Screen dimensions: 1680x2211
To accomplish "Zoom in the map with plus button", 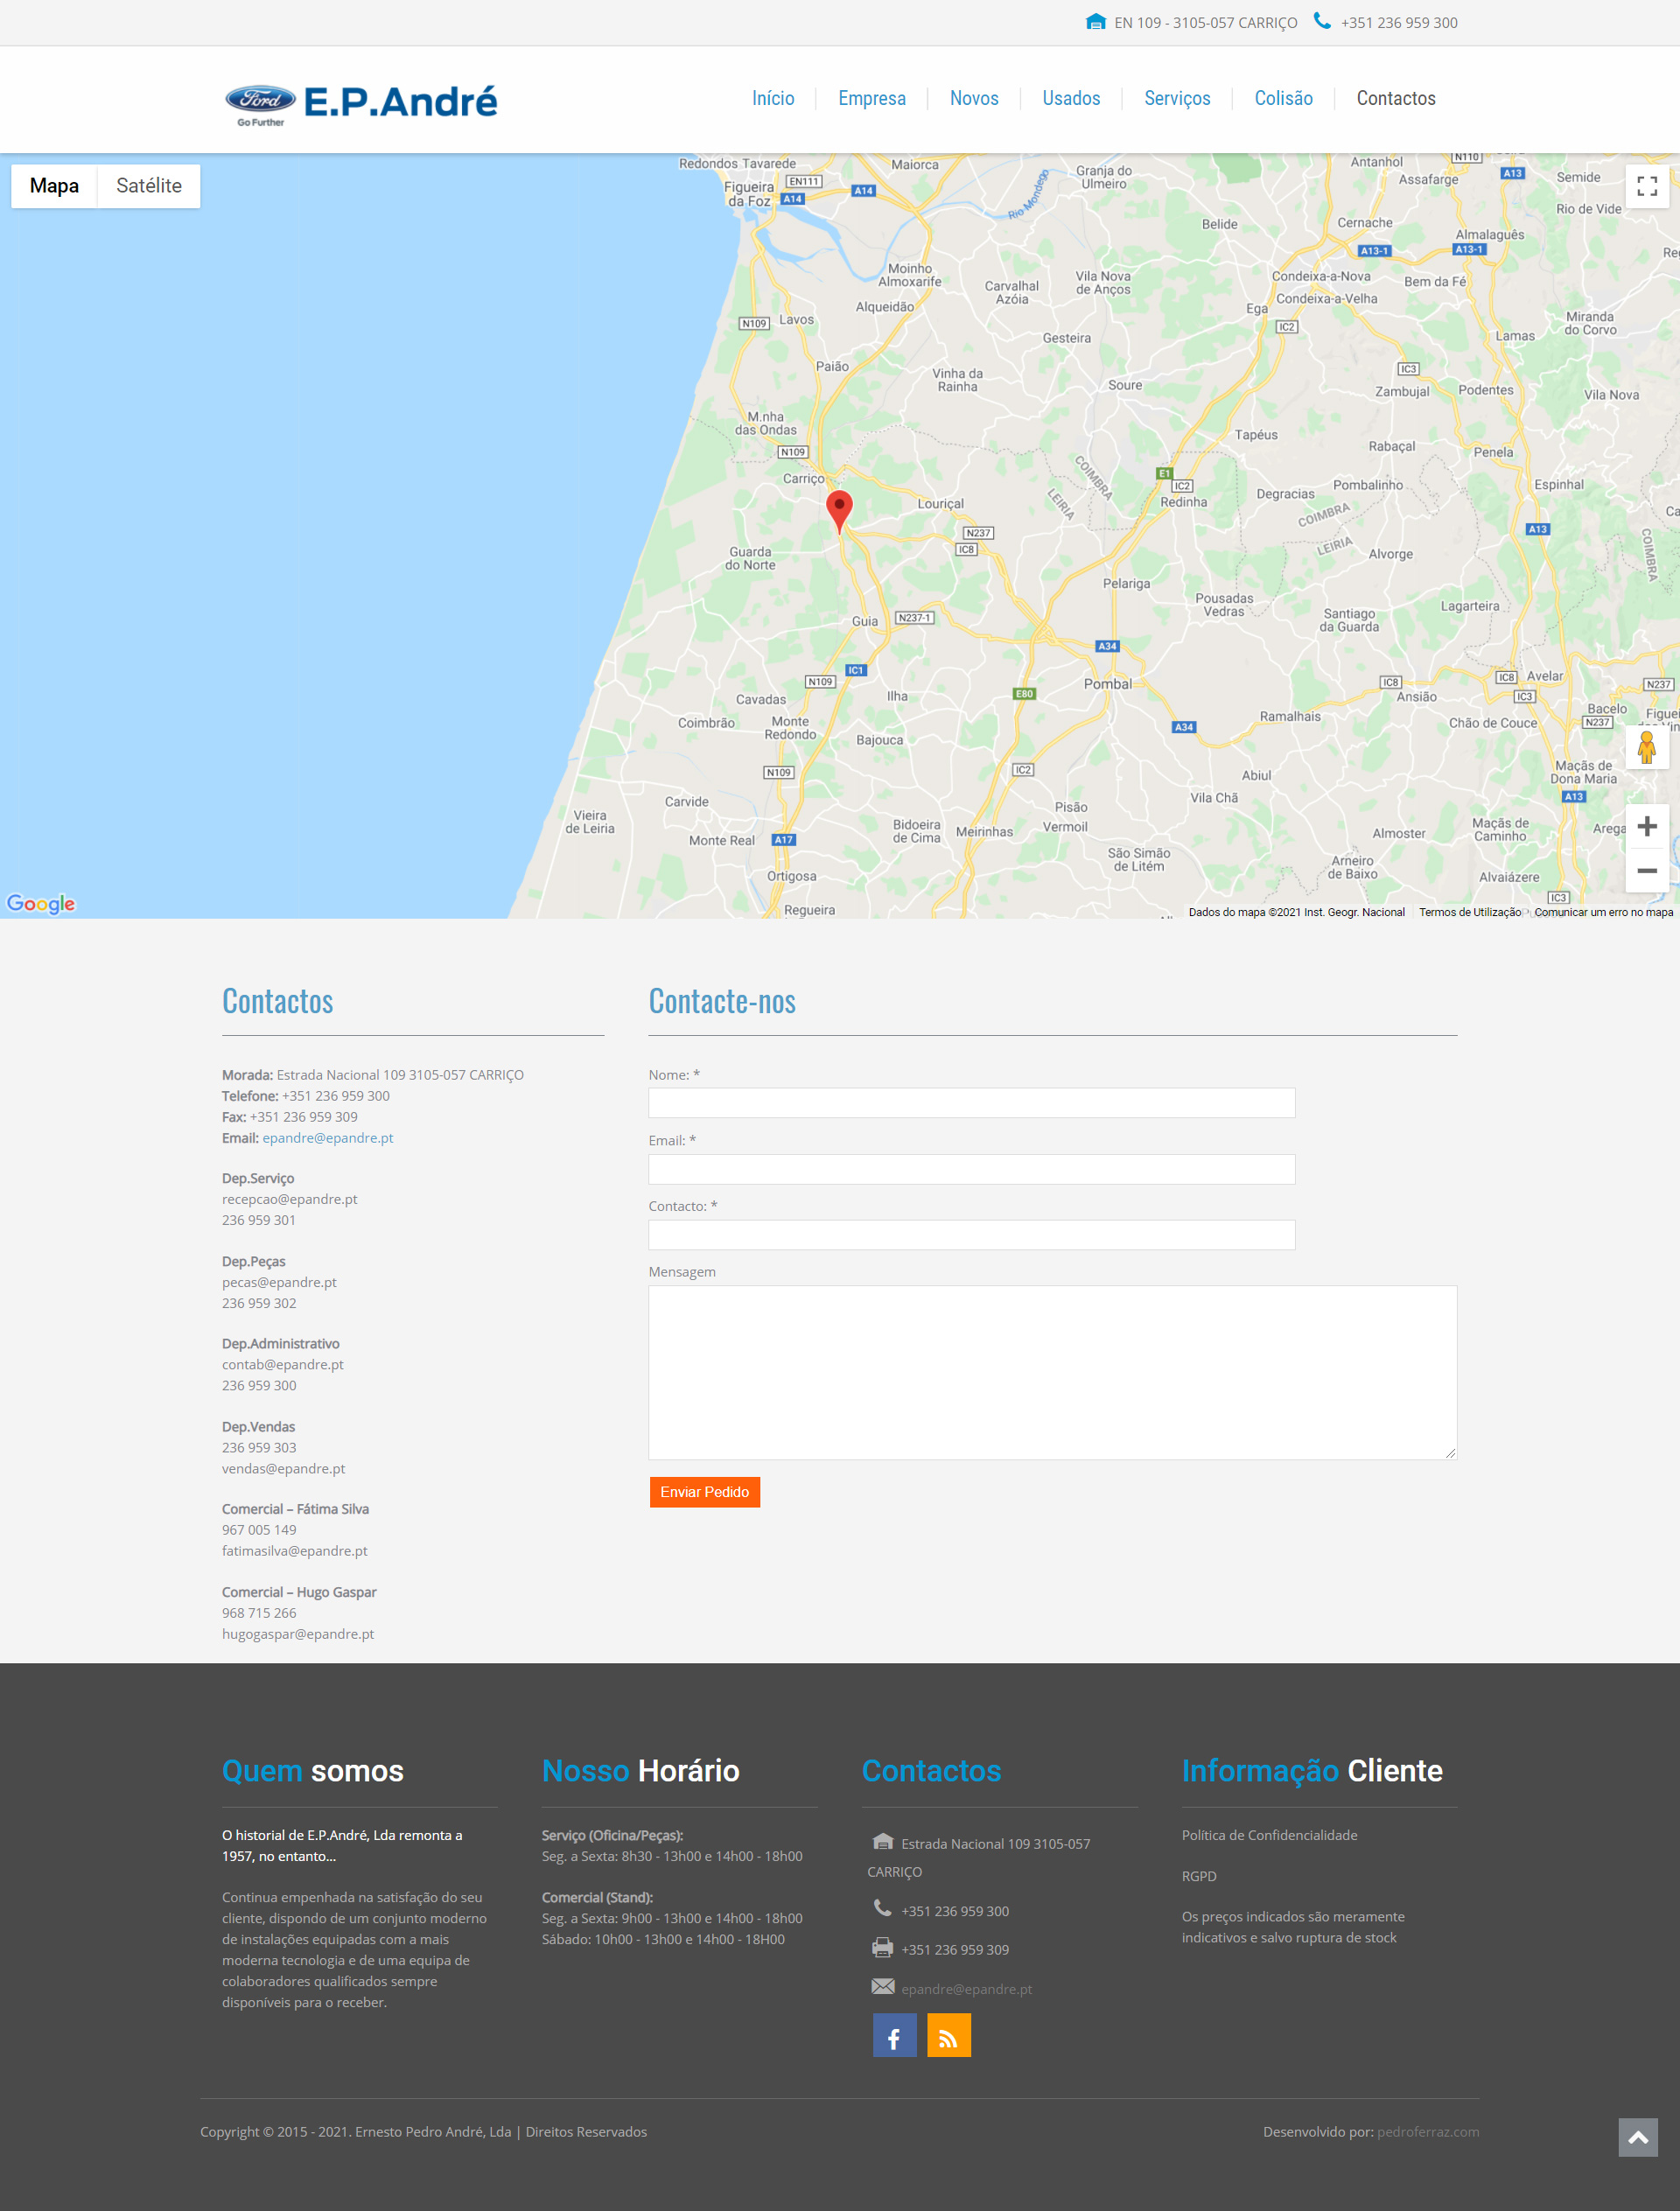I will click(x=1647, y=826).
